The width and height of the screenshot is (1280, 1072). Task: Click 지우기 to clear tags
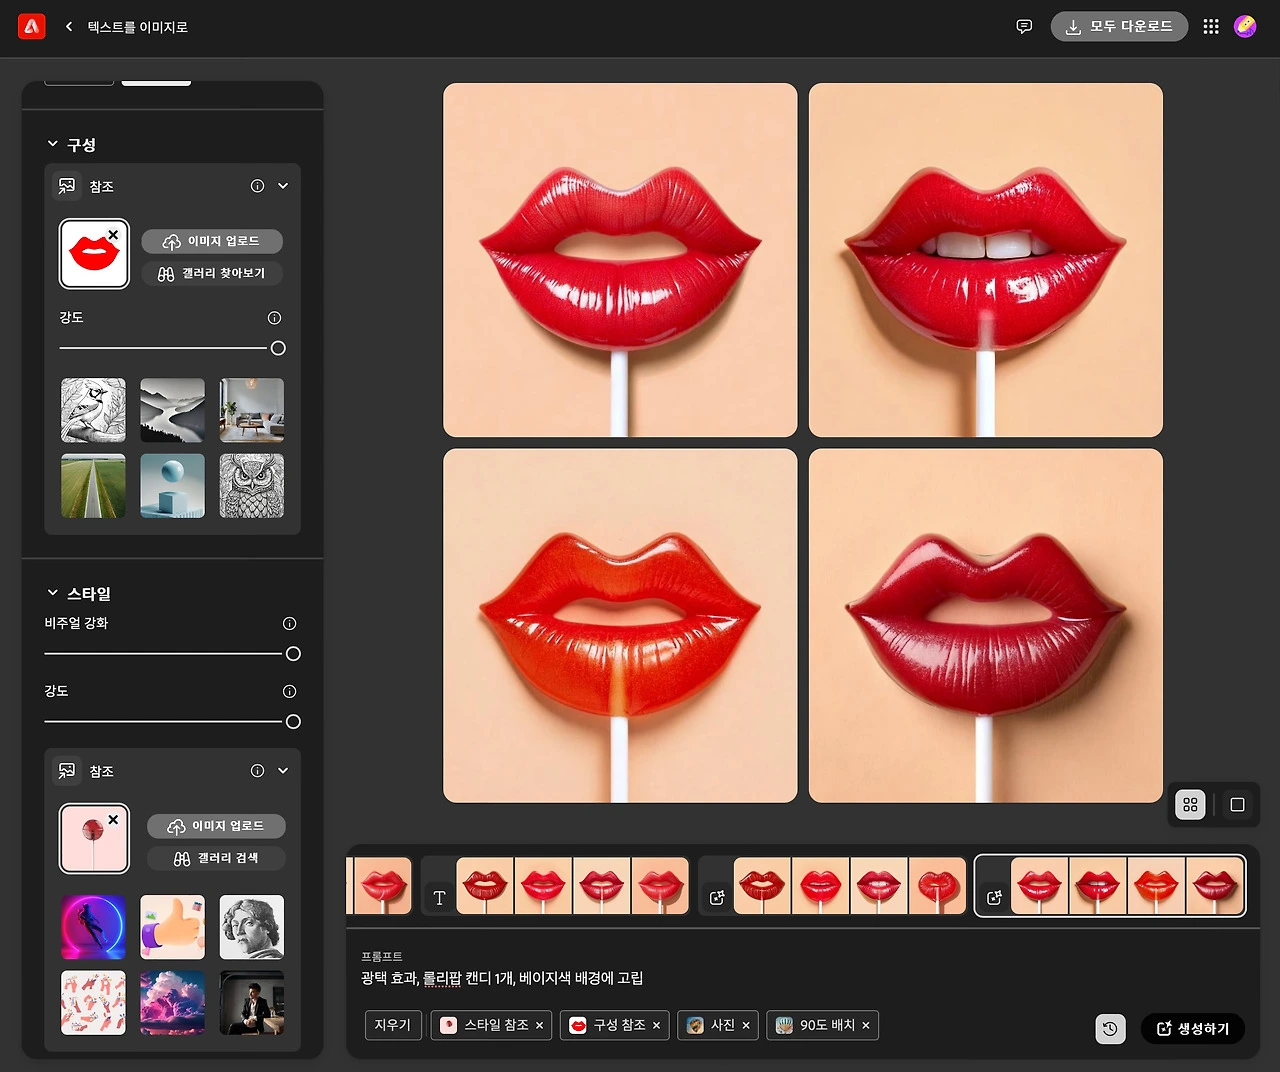pos(393,1025)
